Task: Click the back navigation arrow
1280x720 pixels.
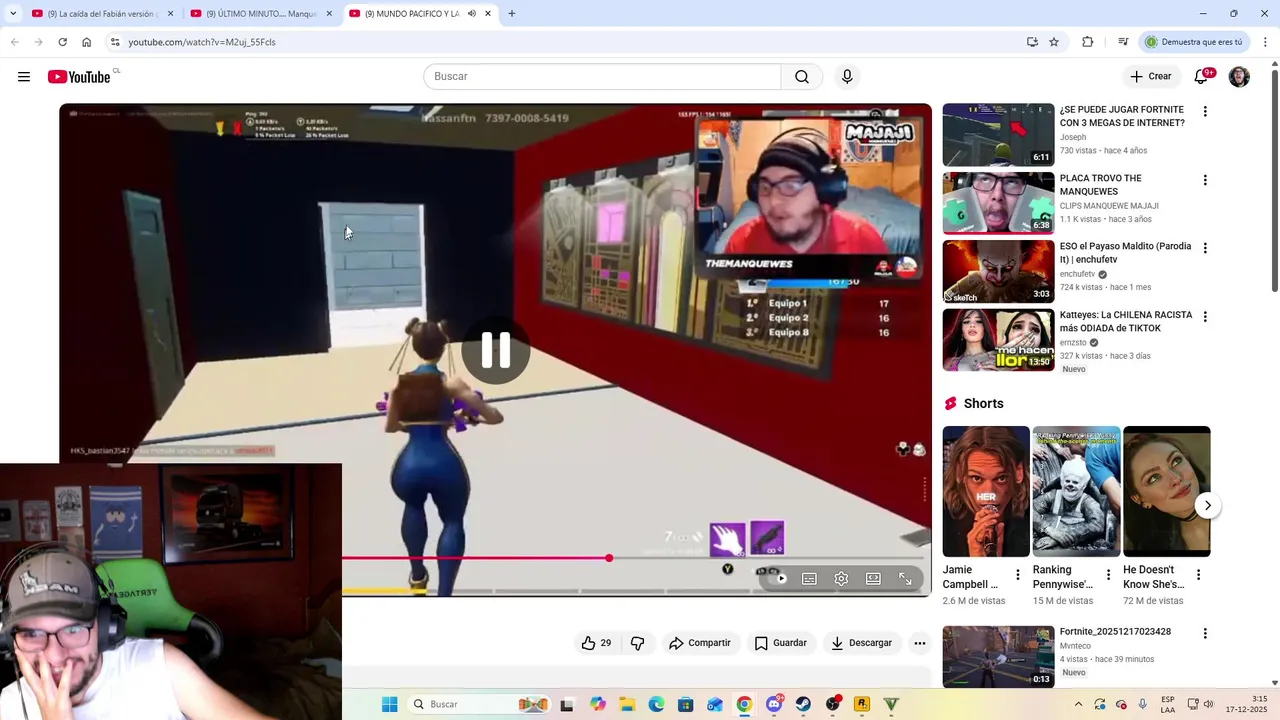Action: pyautogui.click(x=14, y=42)
